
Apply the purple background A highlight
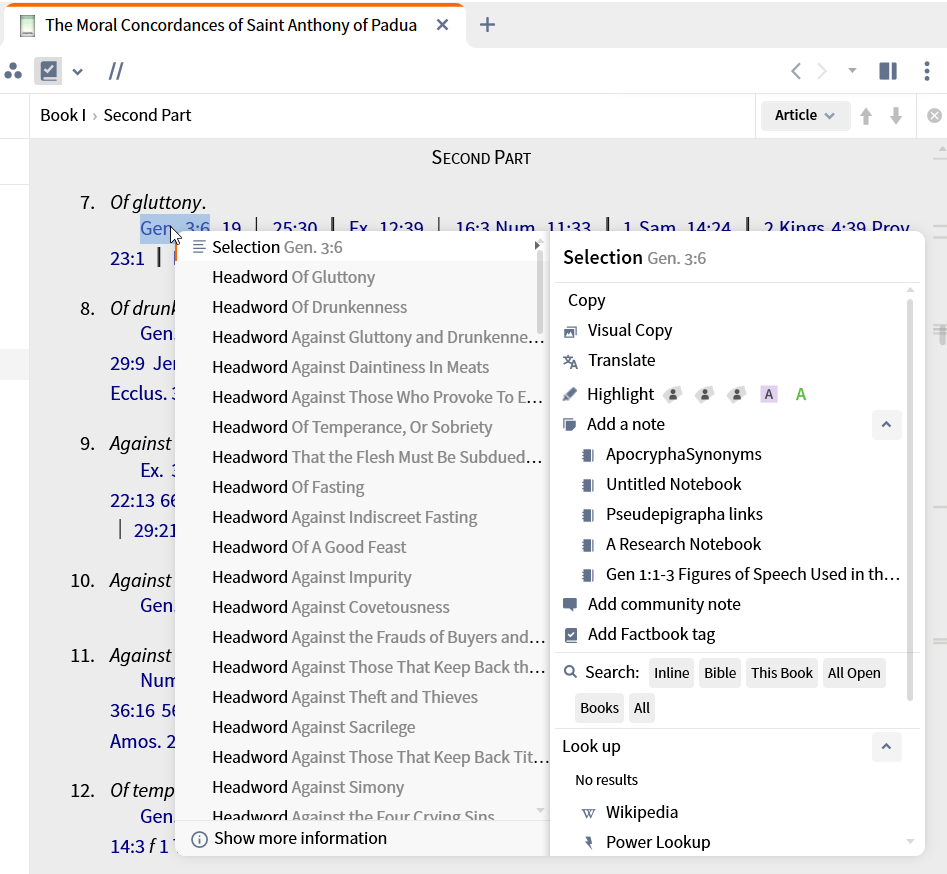(769, 394)
